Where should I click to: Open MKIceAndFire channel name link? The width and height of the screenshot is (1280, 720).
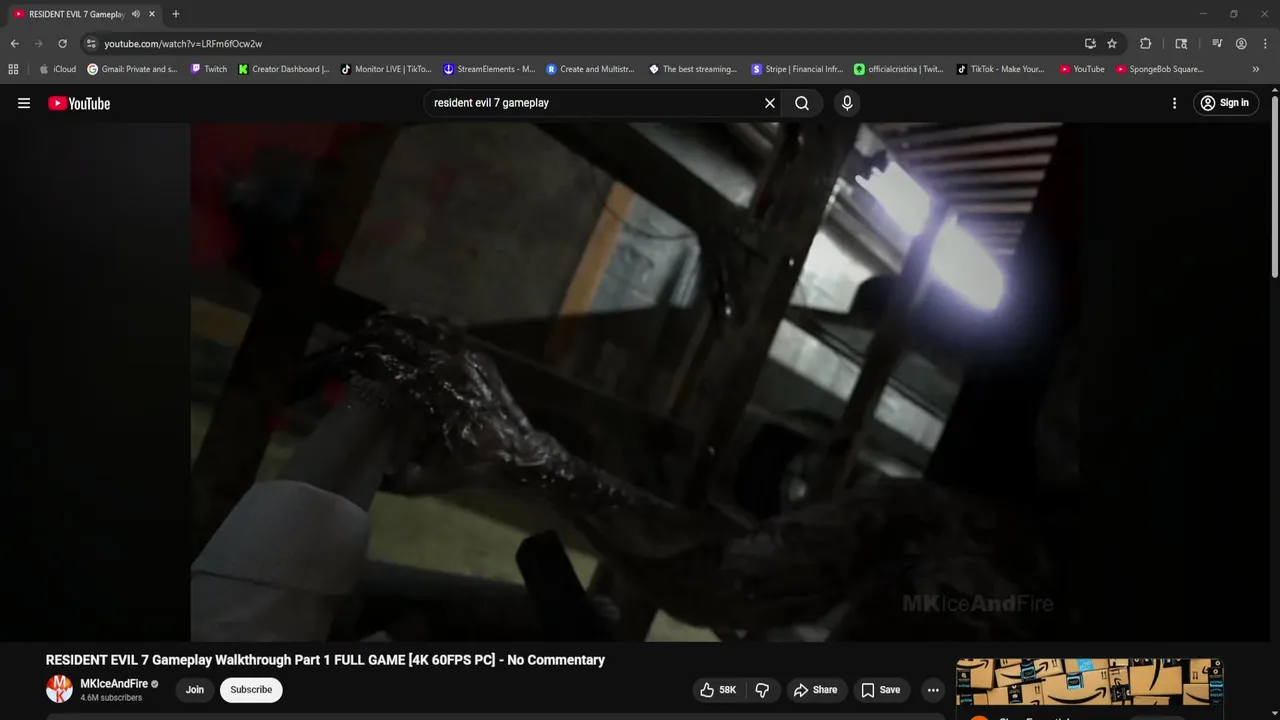pyautogui.click(x=114, y=684)
